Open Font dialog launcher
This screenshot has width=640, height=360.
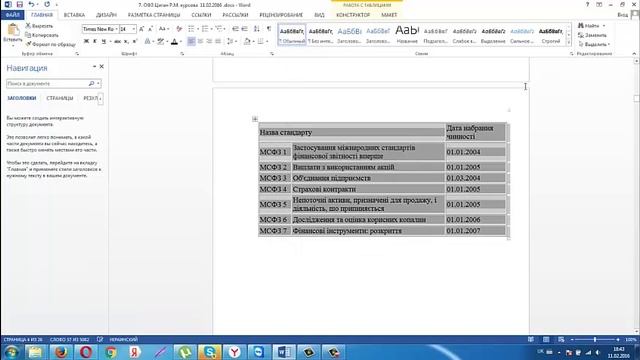(x=182, y=54)
